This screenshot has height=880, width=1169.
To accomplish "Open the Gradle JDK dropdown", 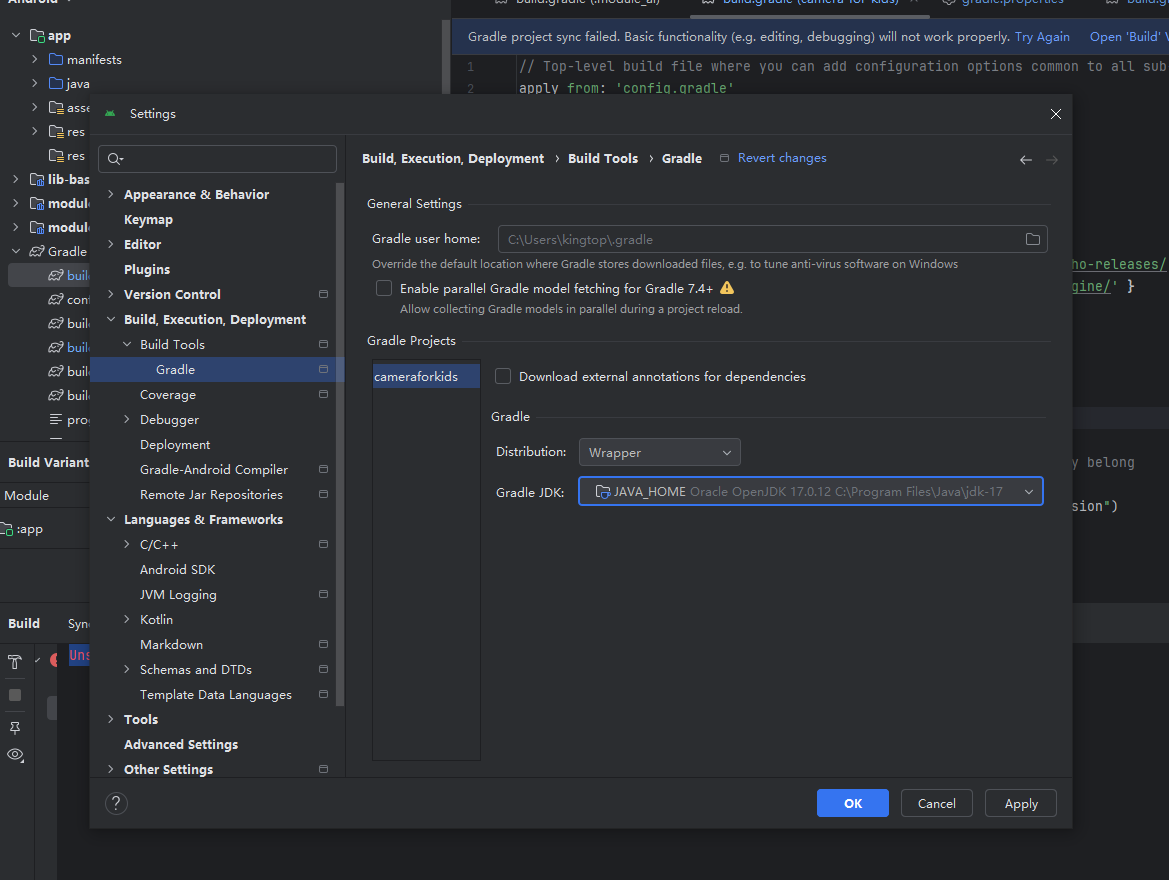I will pos(1028,491).
